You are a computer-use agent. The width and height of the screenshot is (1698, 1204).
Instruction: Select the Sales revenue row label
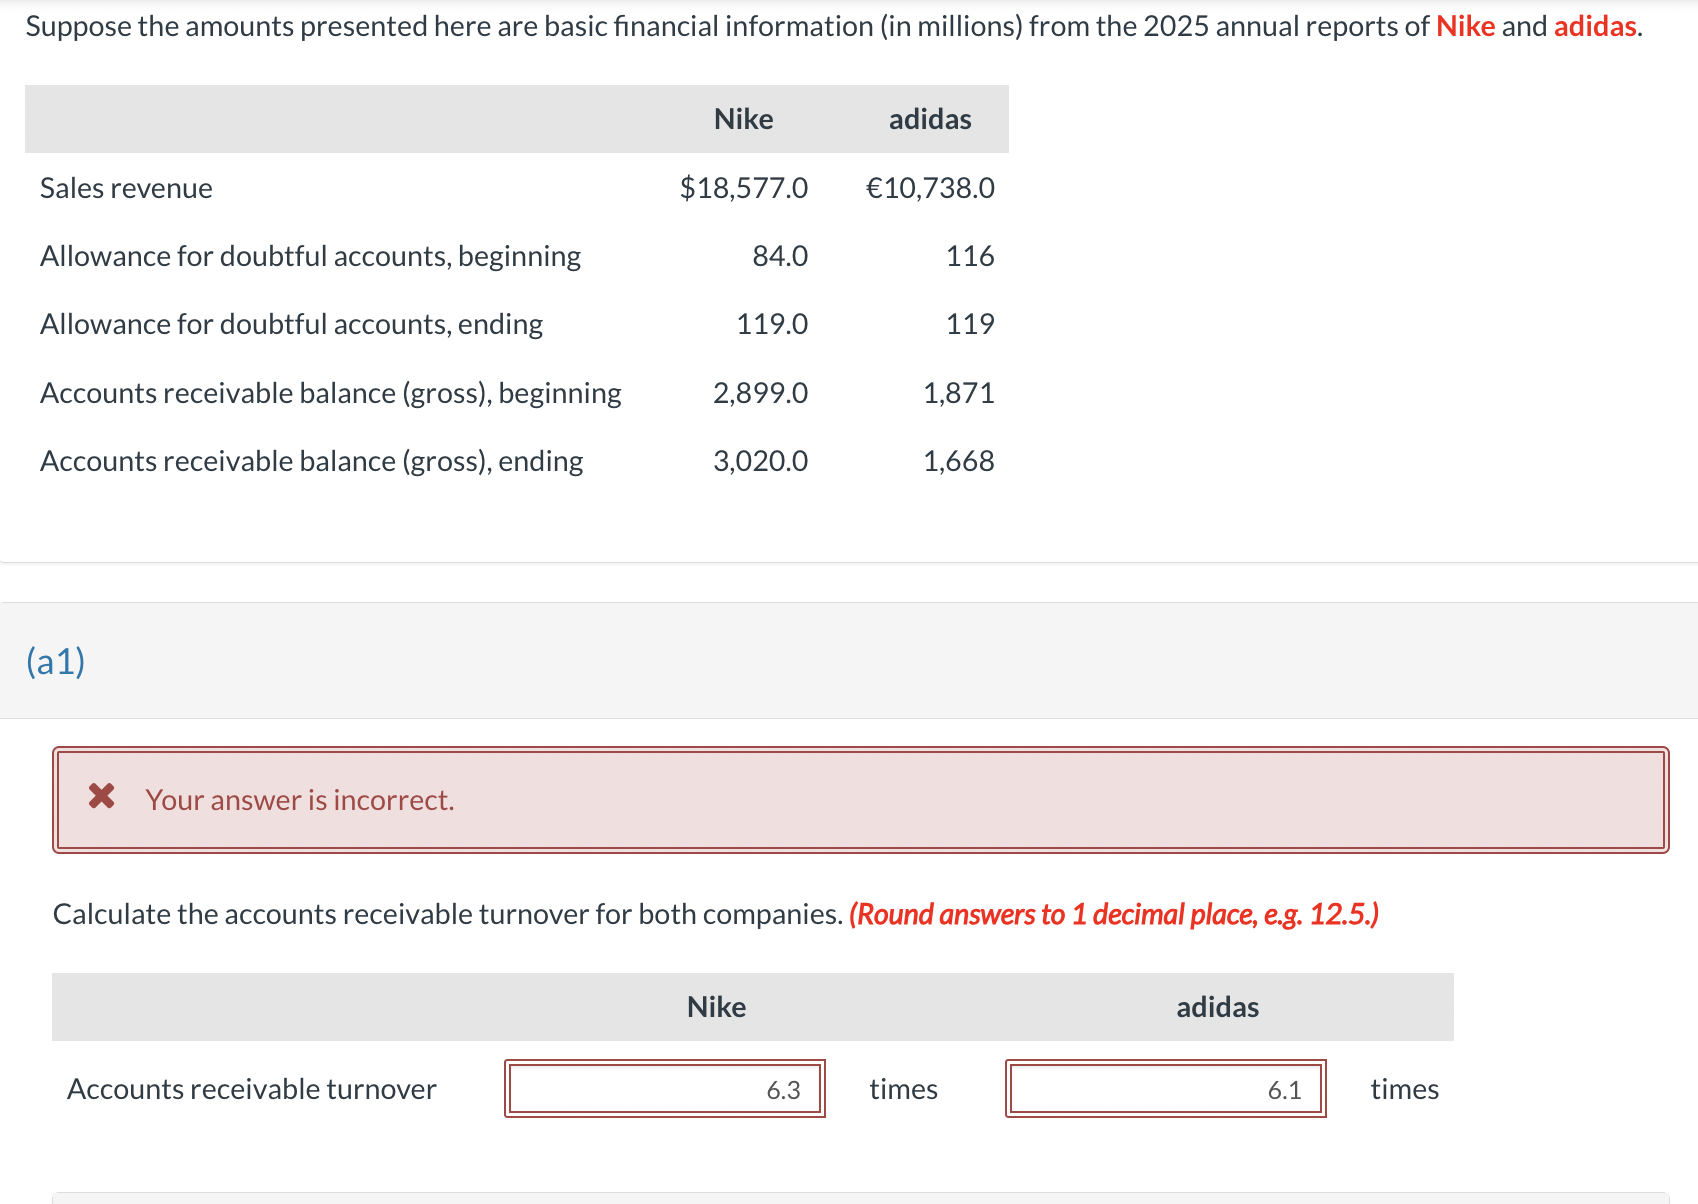point(125,187)
